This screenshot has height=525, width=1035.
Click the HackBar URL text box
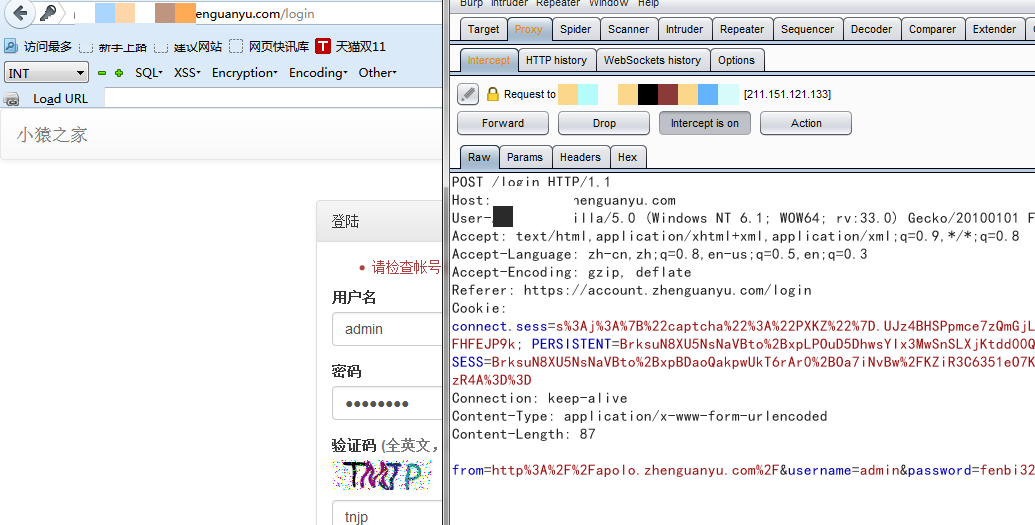273,98
